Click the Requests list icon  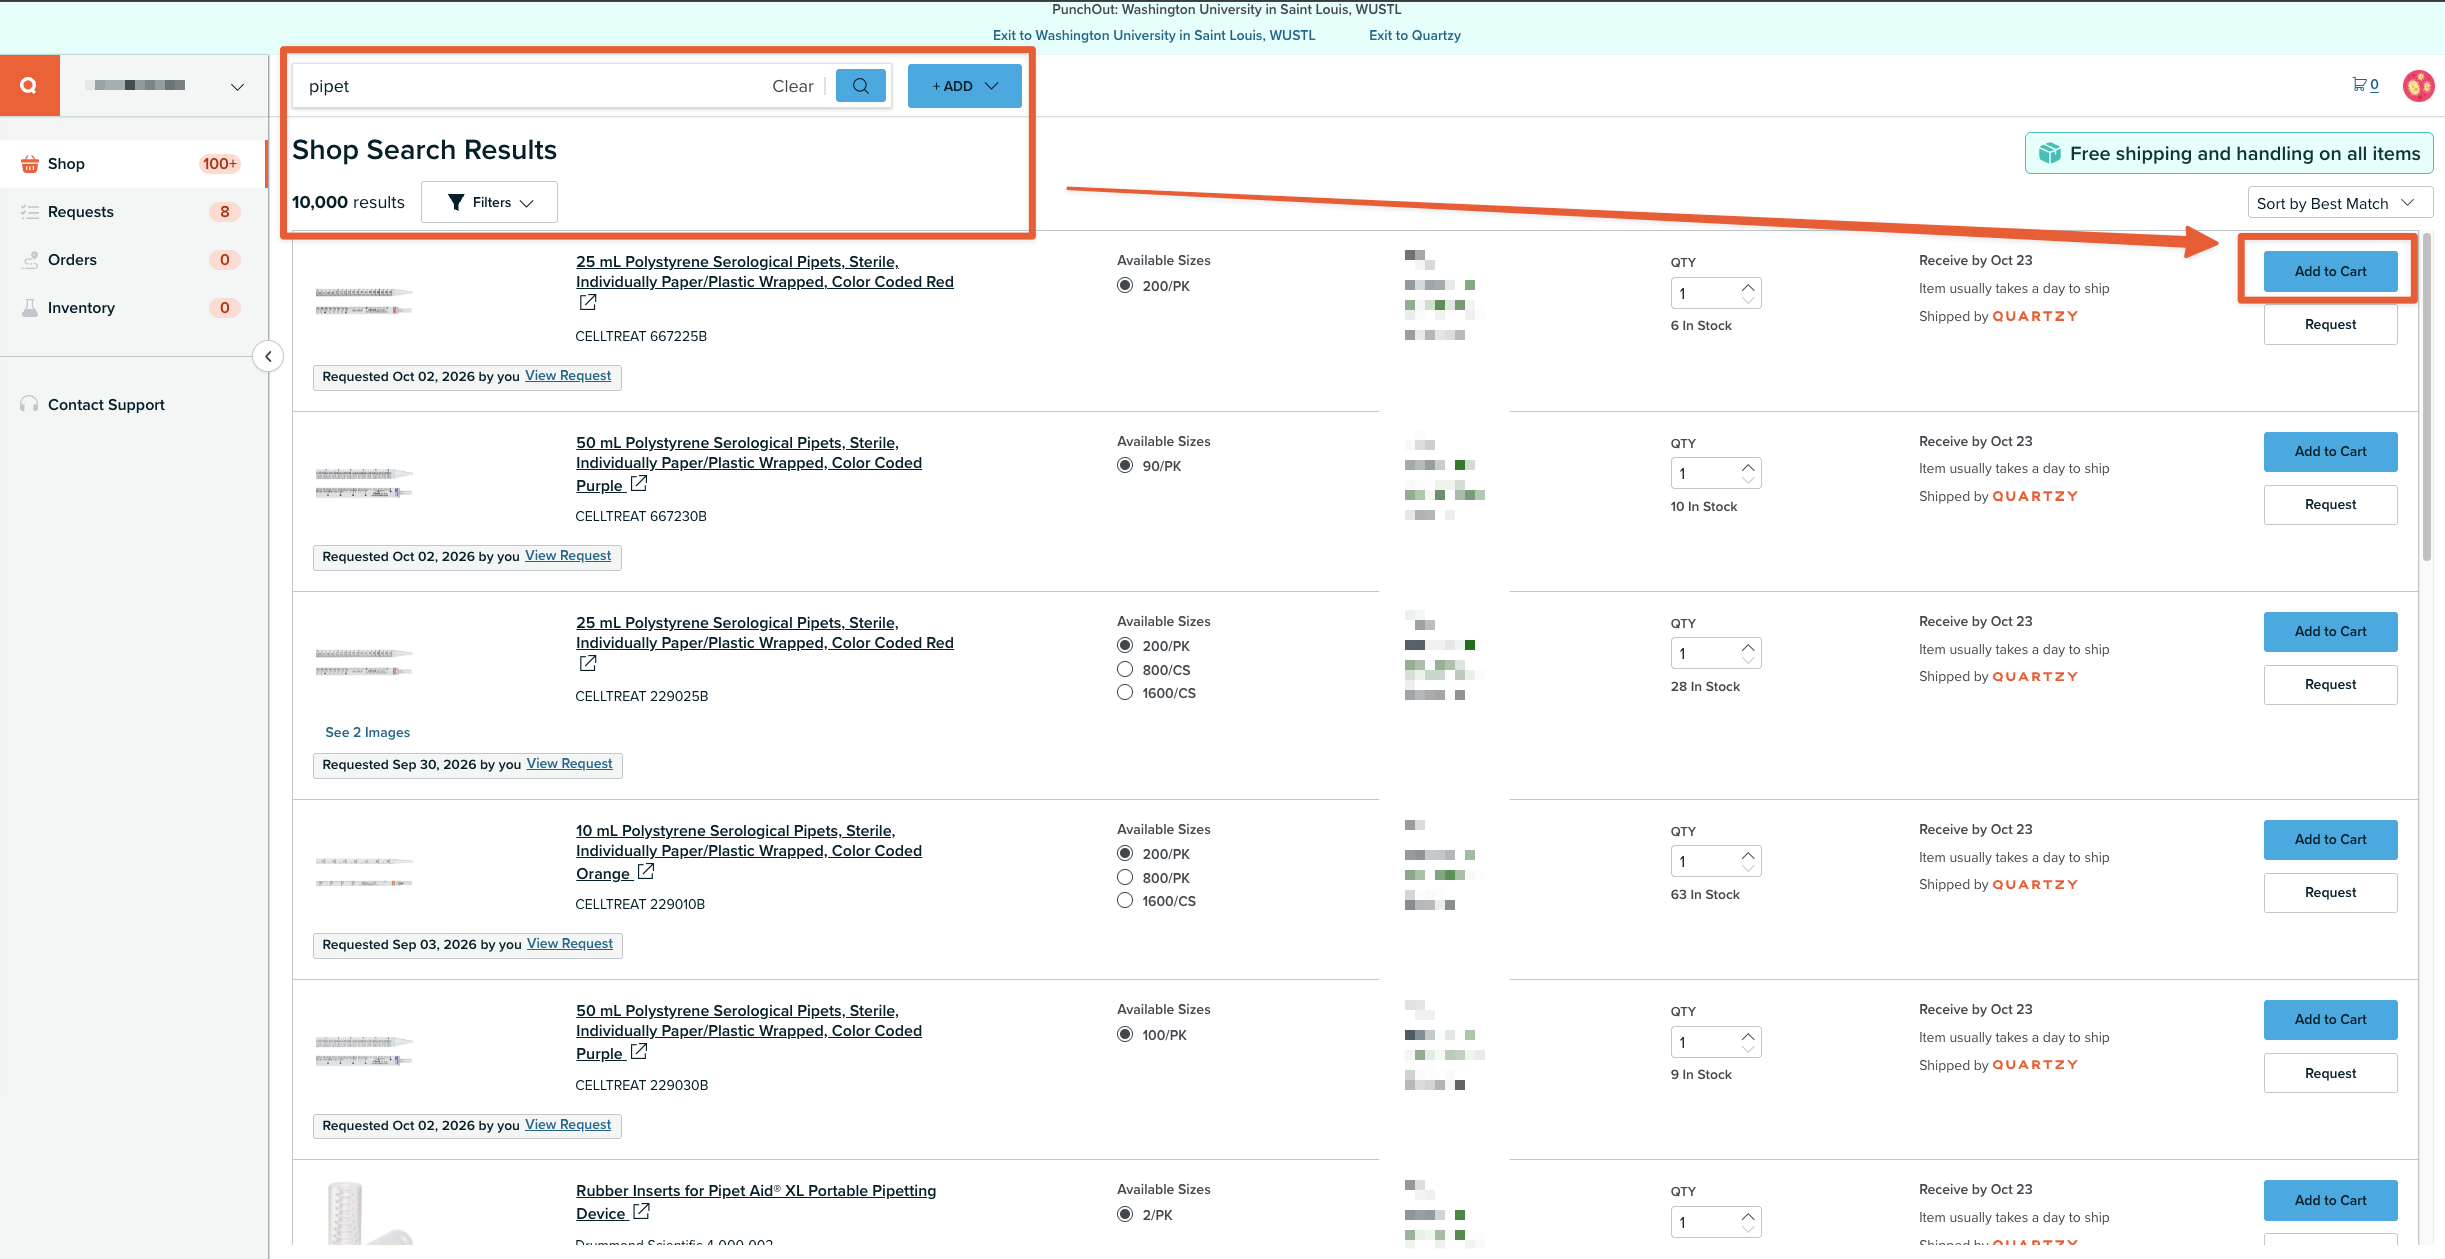[x=30, y=212]
